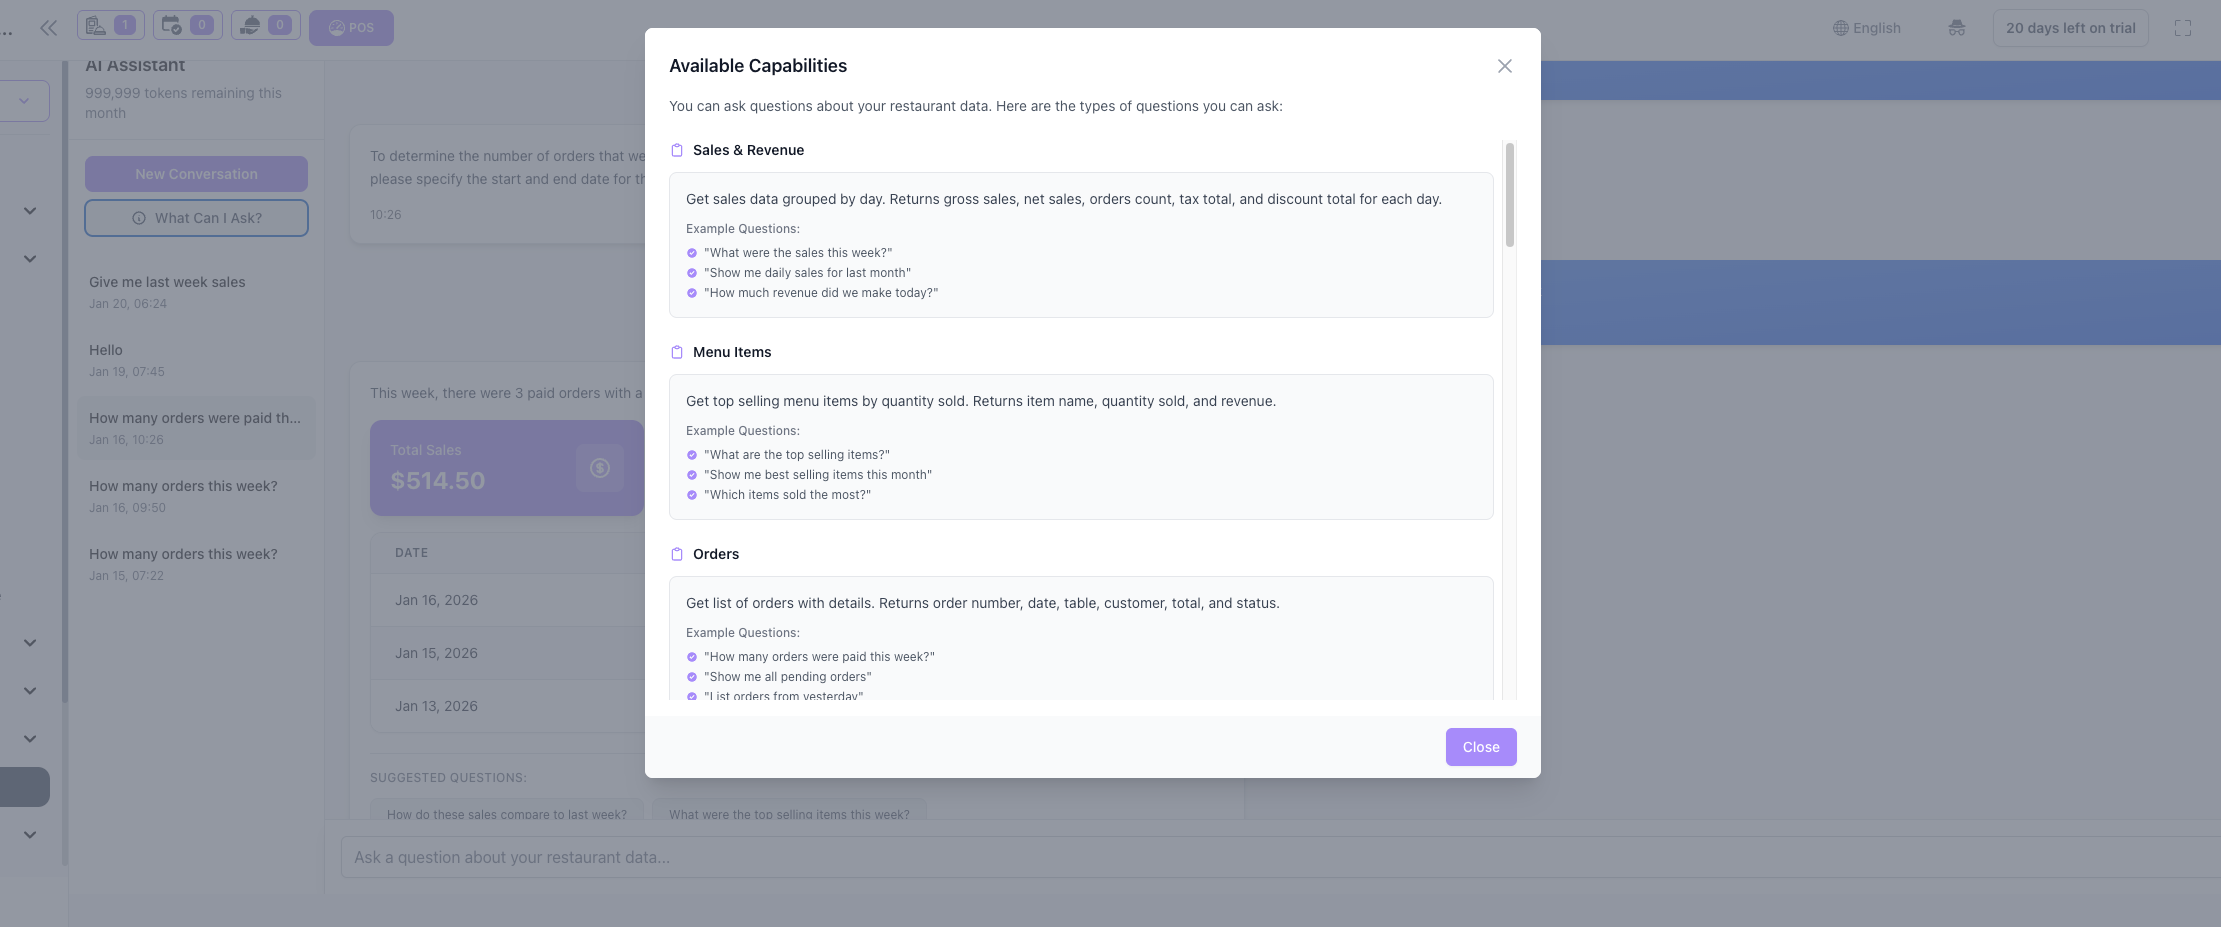
Task: Open the reservations calendar-check icon
Action: tap(187, 26)
